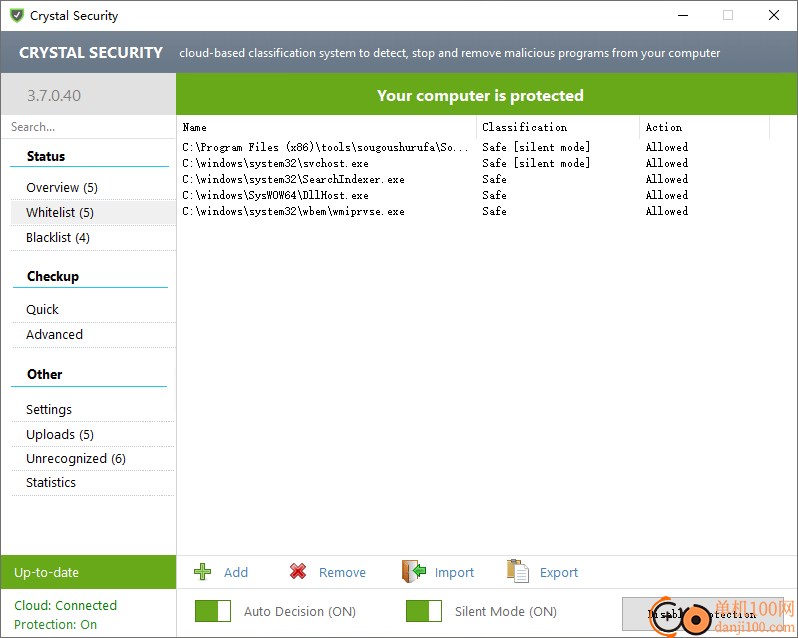Sort by the Classification column header
Viewport: 798px width, 638px height.
pos(558,127)
